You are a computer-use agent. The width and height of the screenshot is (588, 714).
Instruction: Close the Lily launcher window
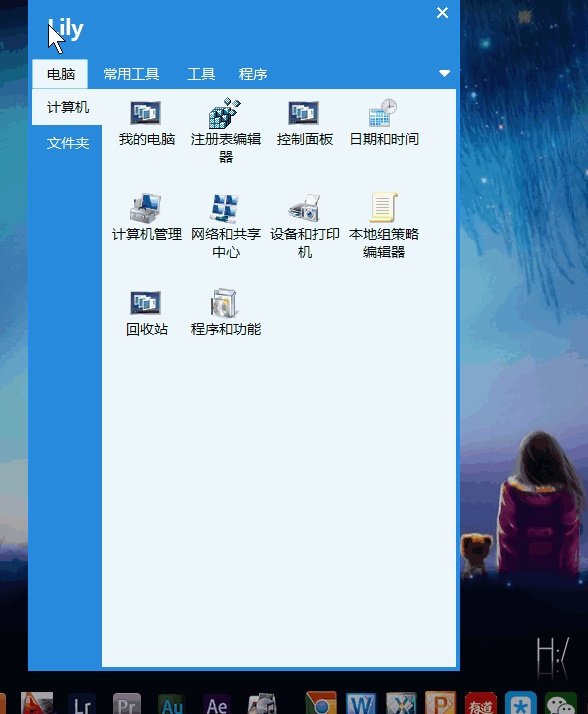pyautogui.click(x=442, y=12)
